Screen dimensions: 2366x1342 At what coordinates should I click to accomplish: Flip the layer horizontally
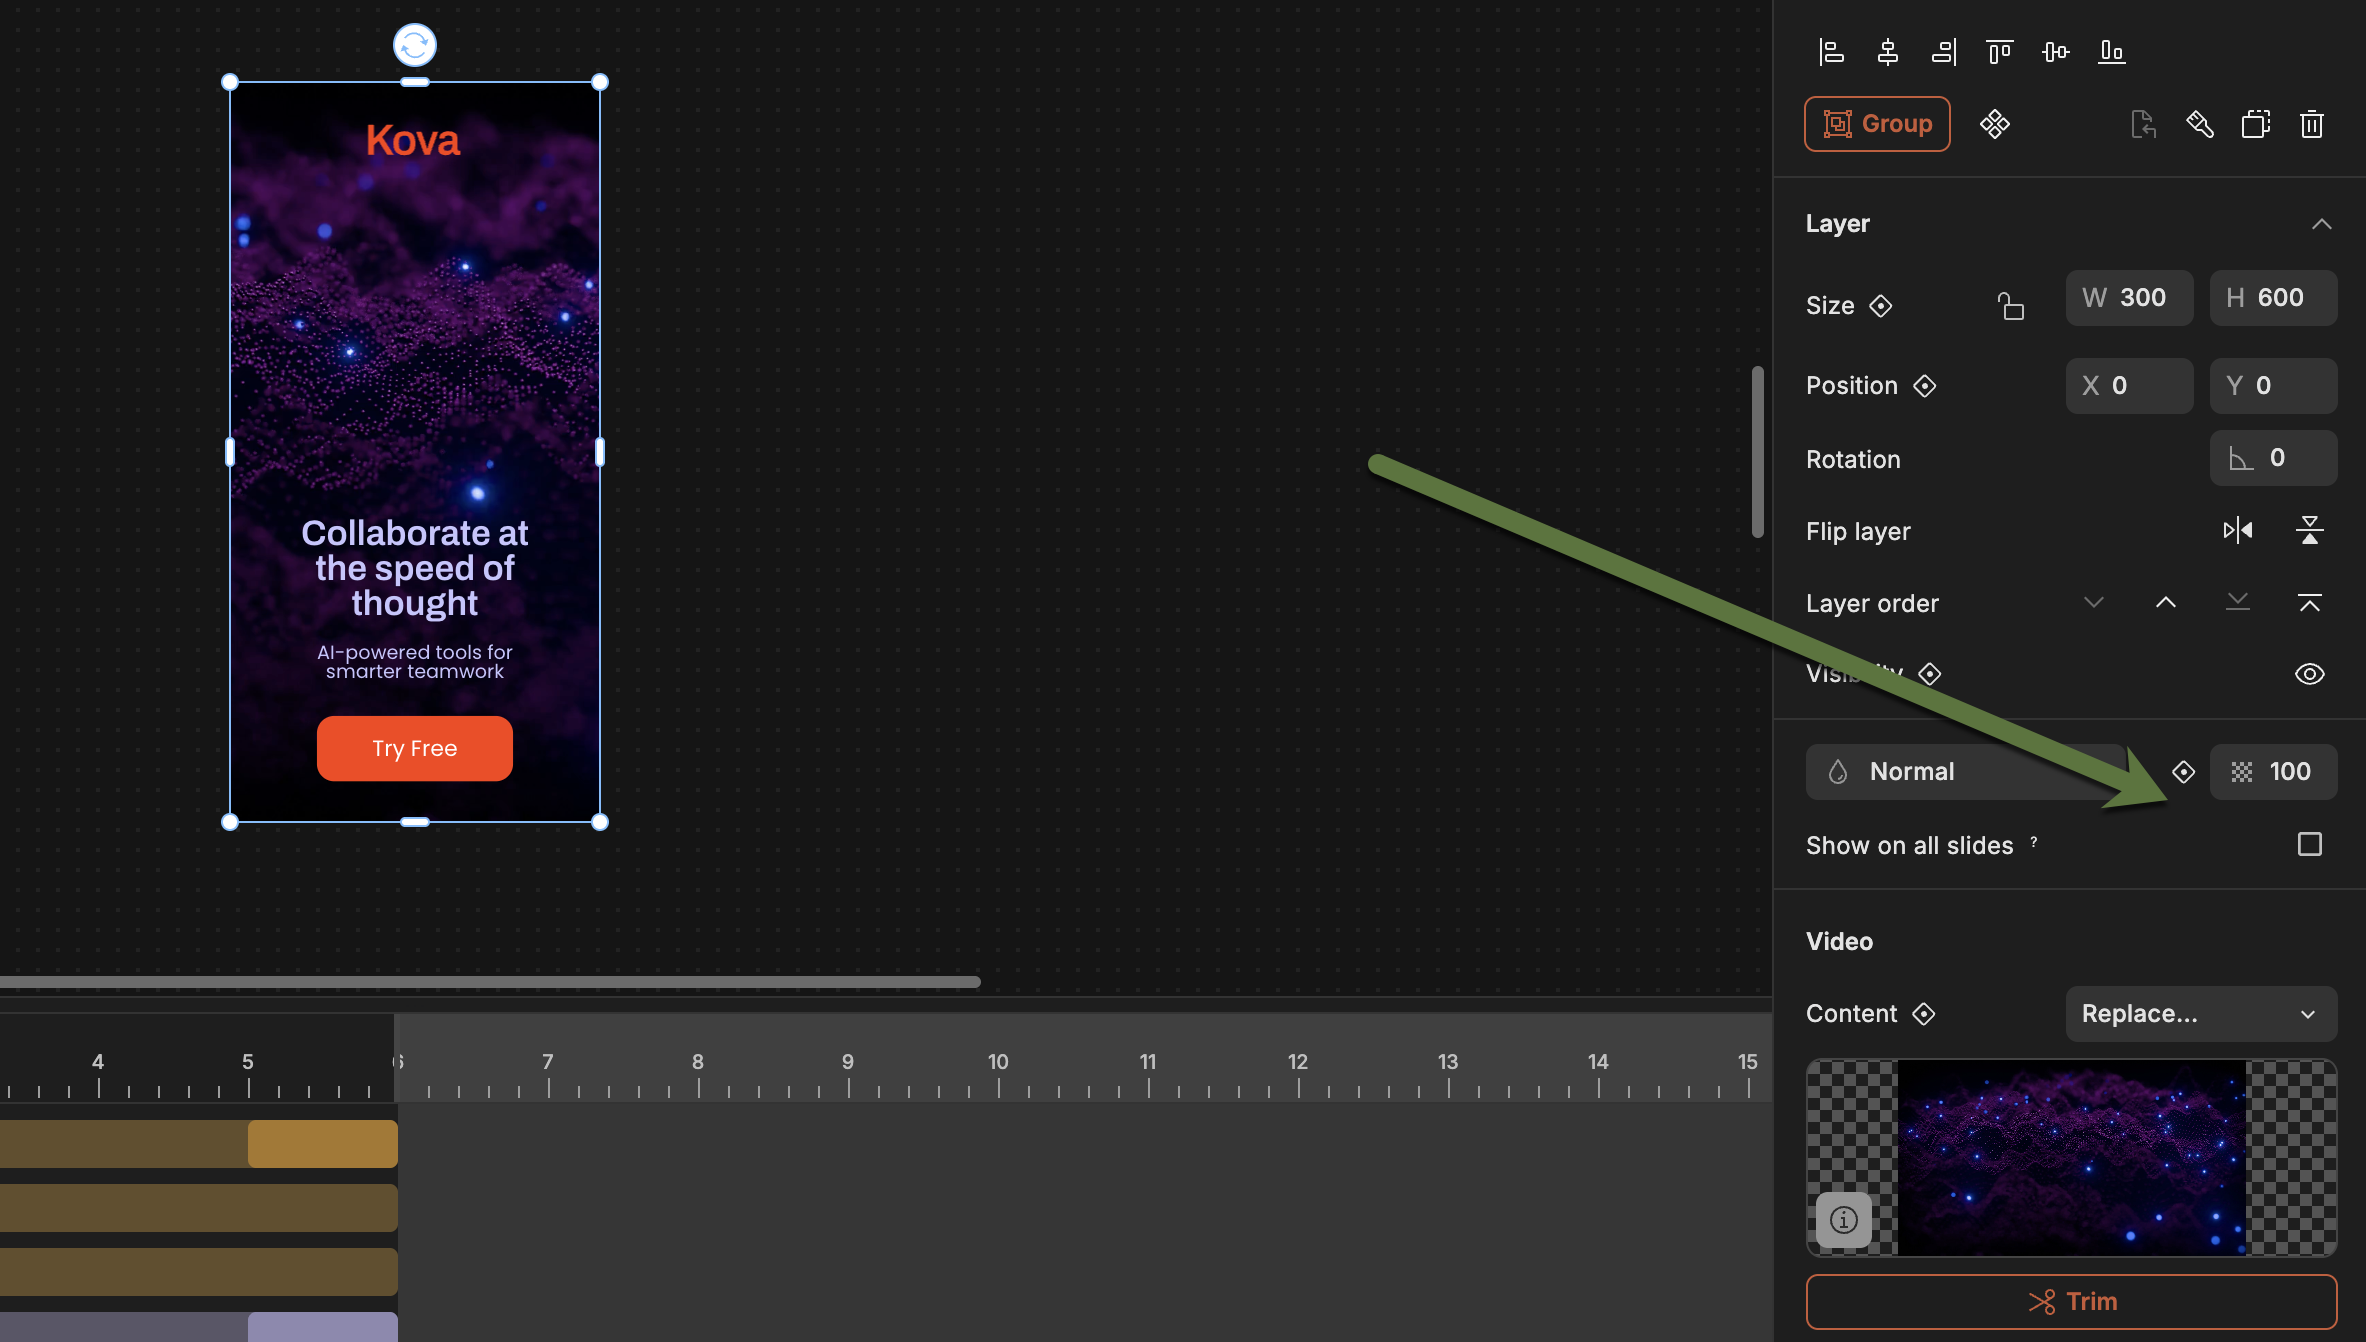2237,530
